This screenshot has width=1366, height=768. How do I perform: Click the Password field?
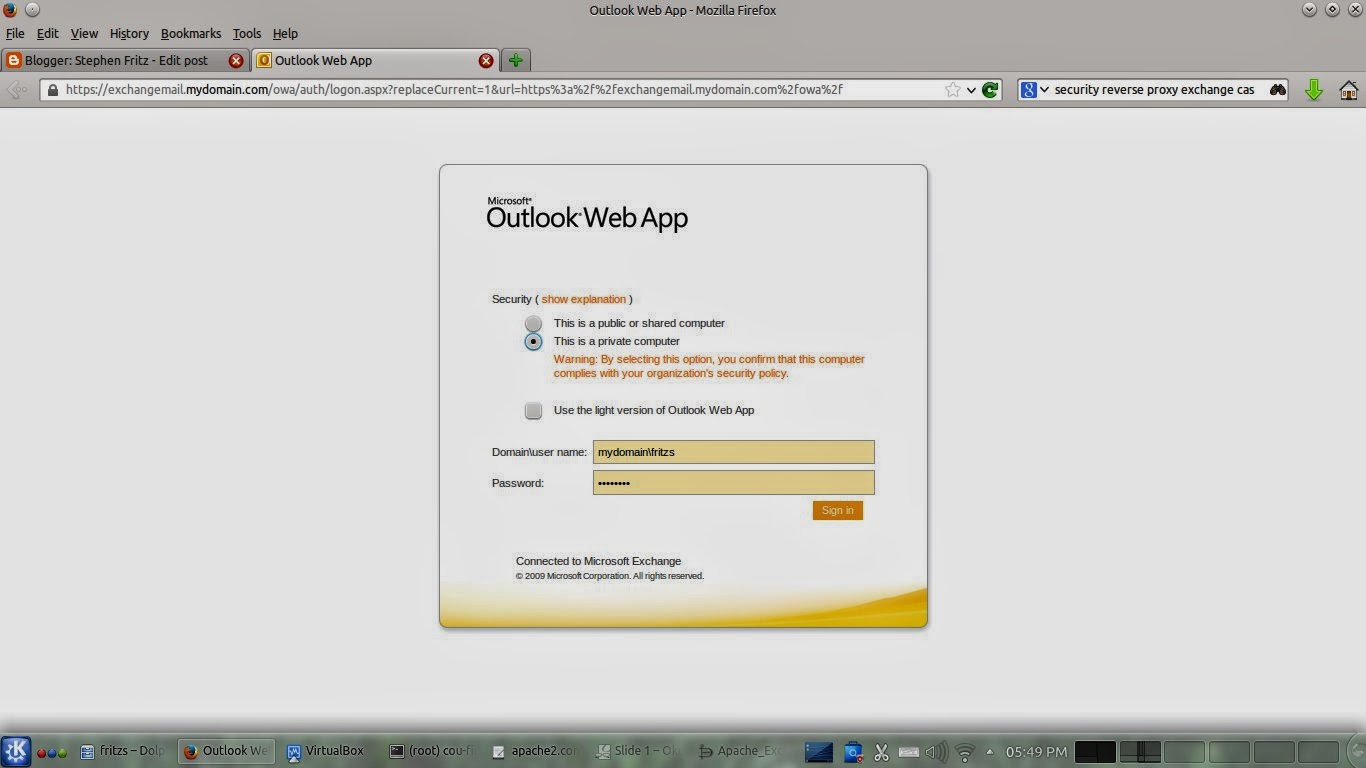(x=734, y=483)
